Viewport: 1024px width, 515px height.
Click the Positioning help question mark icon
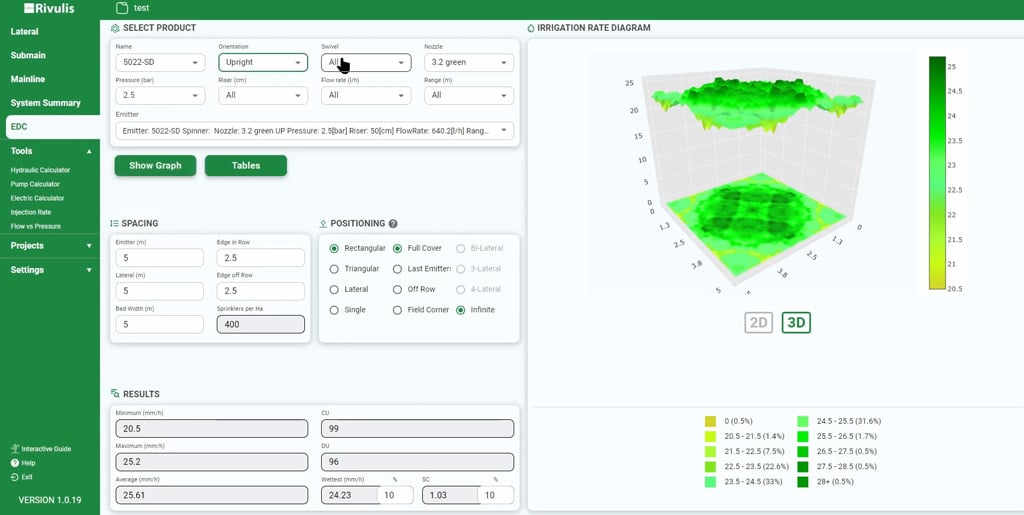pos(393,224)
